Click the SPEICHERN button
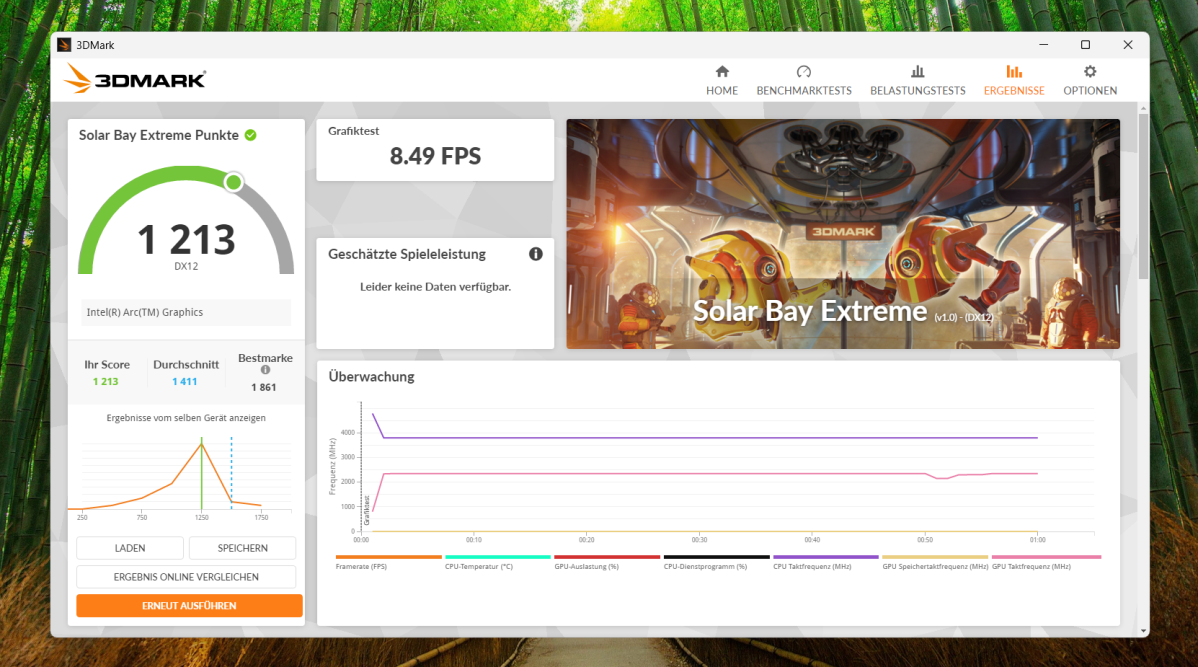Image resolution: width=1198 pixels, height=667 pixels. [x=242, y=548]
